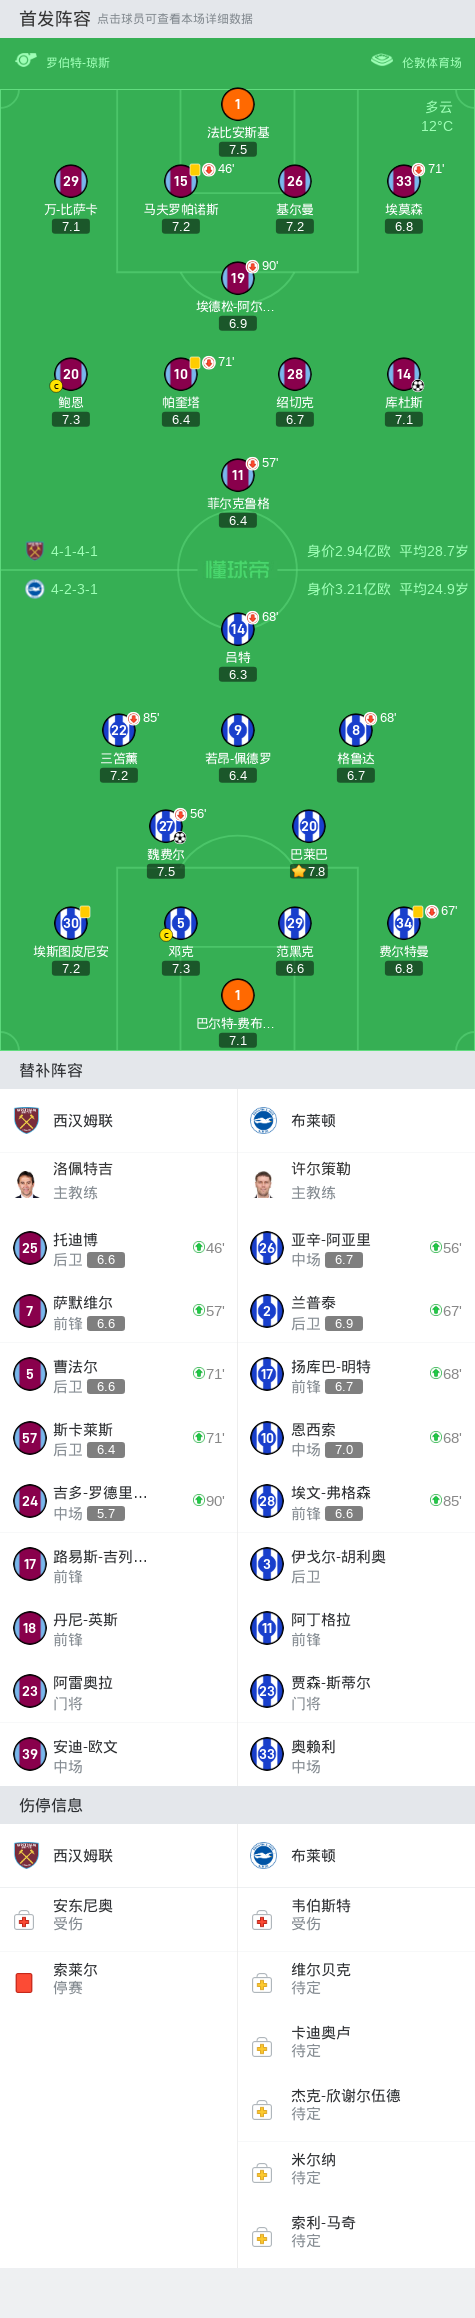475x2318 pixels.
Task: Open substitute 亚辛-阿亚里 player row
Action: pos(356,1248)
